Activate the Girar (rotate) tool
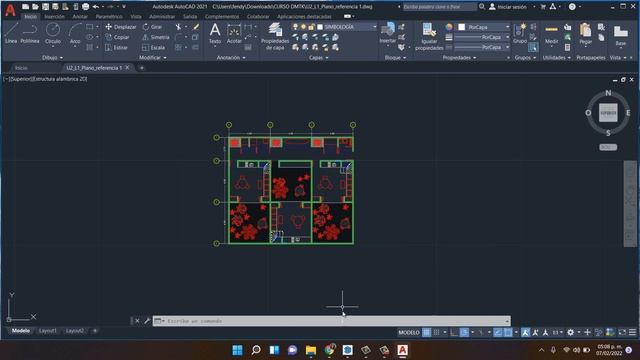The height and width of the screenshot is (360, 640). pos(153,27)
